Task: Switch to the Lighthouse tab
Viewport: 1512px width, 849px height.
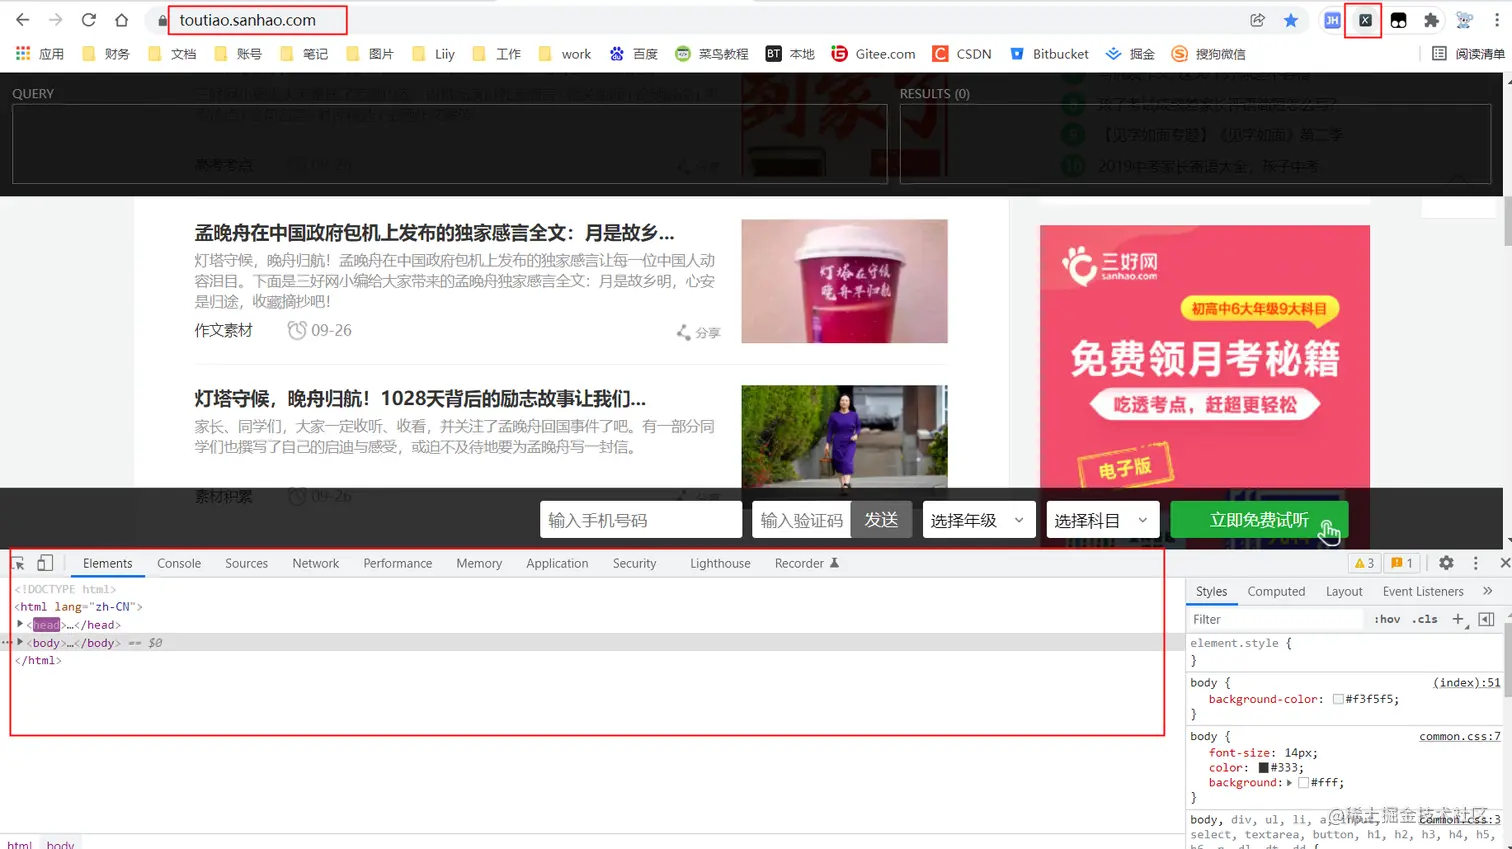Action: point(720,564)
